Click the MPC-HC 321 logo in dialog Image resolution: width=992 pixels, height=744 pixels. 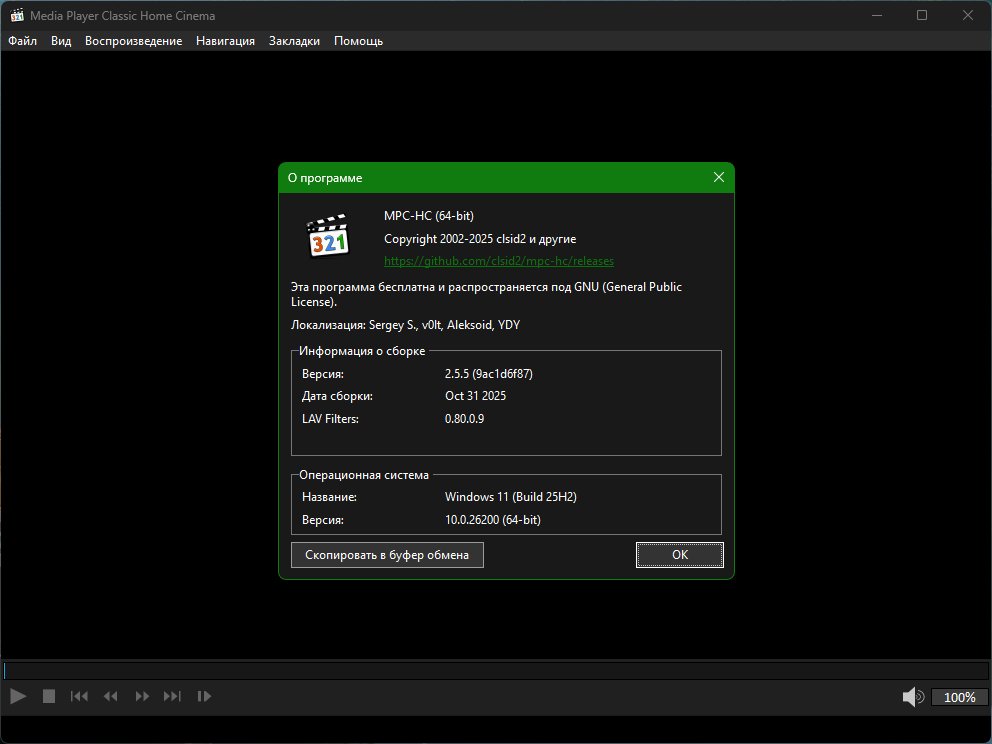(x=327, y=236)
